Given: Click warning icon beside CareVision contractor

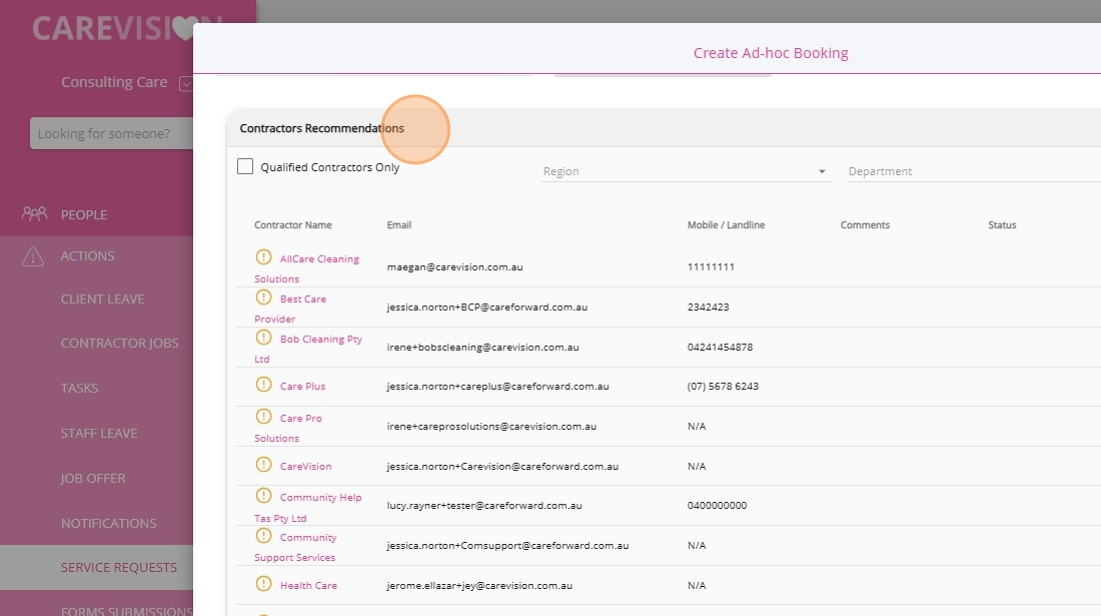Looking at the screenshot, I should (264, 465).
